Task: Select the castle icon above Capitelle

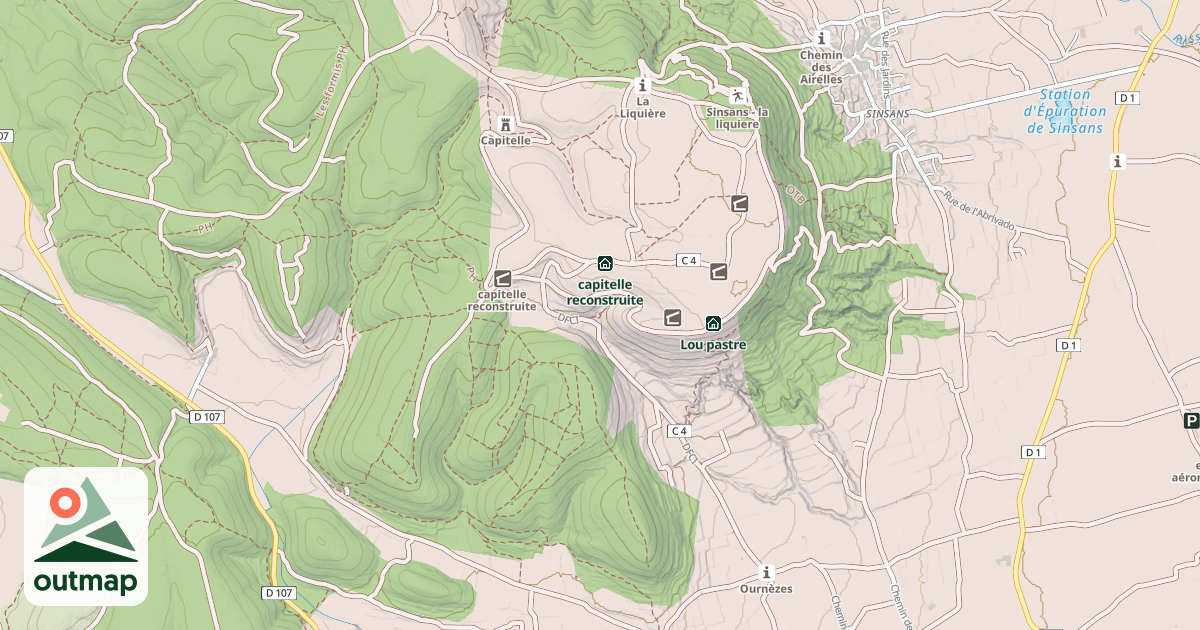Action: pos(505,124)
